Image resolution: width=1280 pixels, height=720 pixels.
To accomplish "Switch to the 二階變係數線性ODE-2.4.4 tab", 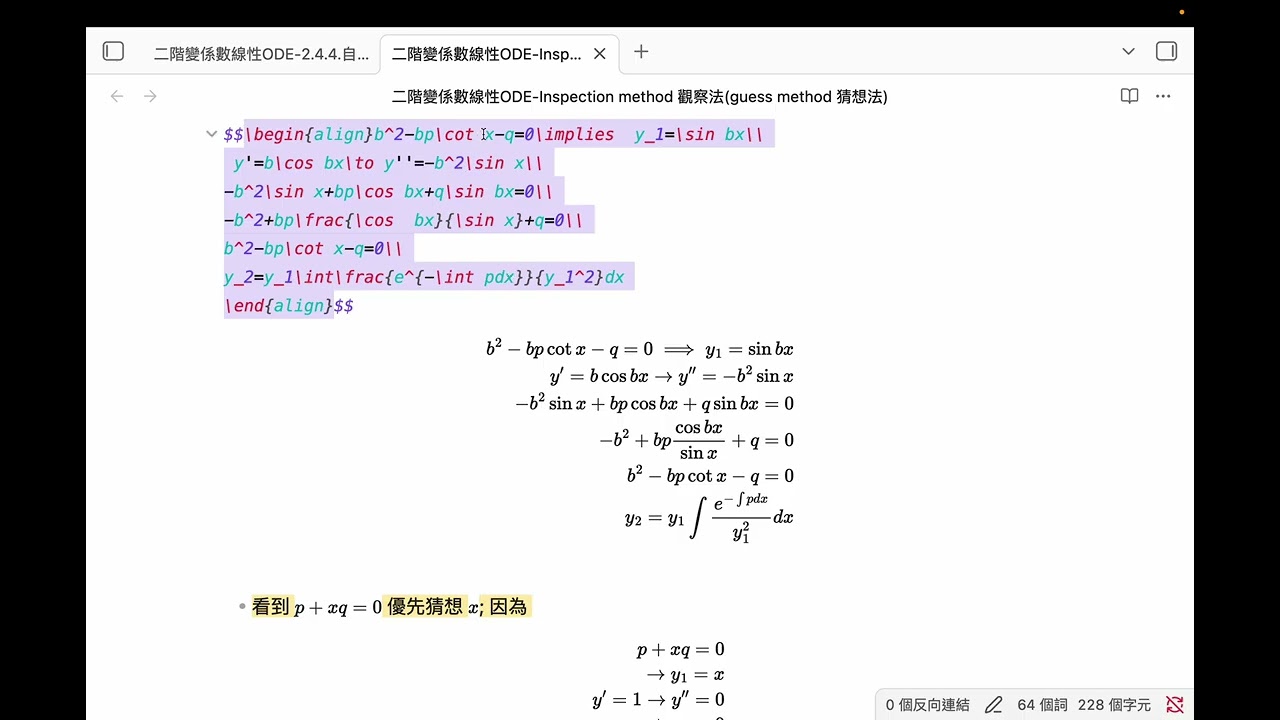I will [x=261, y=54].
